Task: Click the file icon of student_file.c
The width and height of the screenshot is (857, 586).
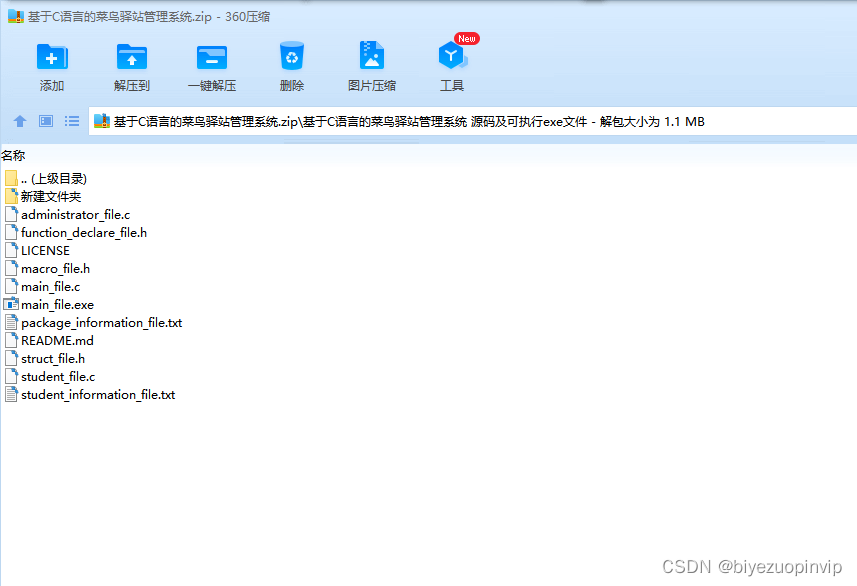Action: click(x=11, y=377)
